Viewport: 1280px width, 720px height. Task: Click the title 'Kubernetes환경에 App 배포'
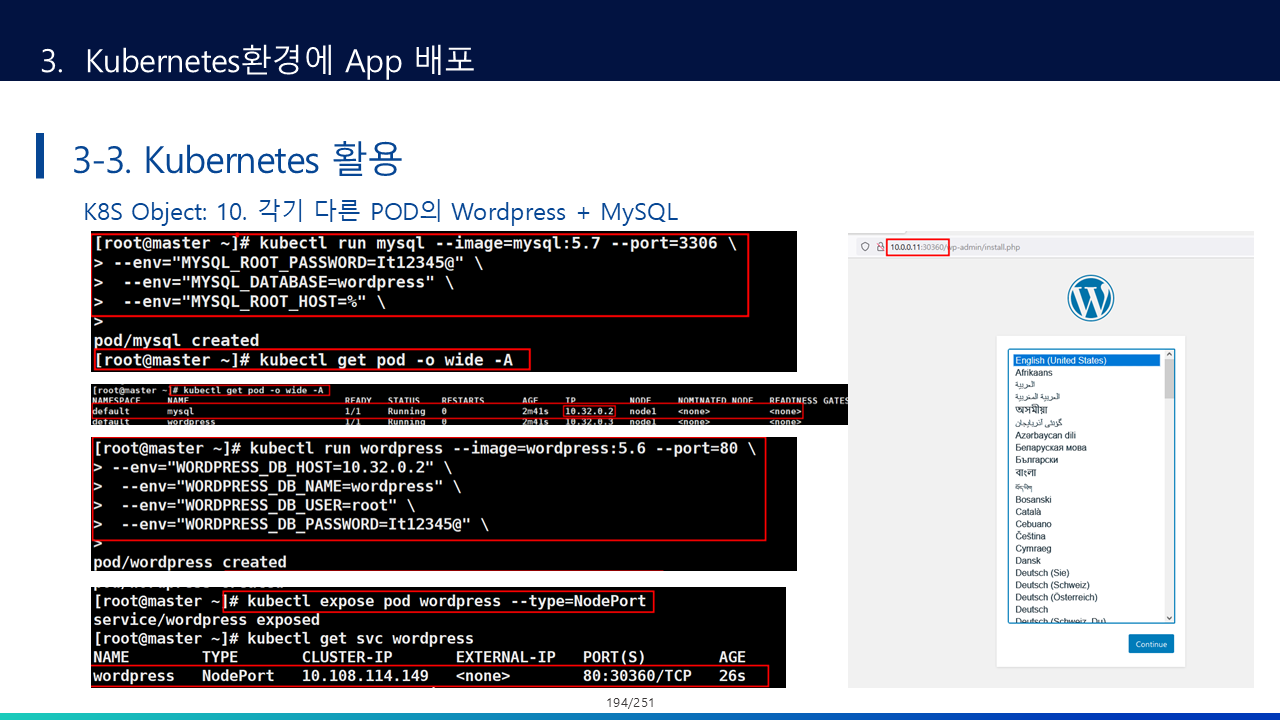point(279,60)
